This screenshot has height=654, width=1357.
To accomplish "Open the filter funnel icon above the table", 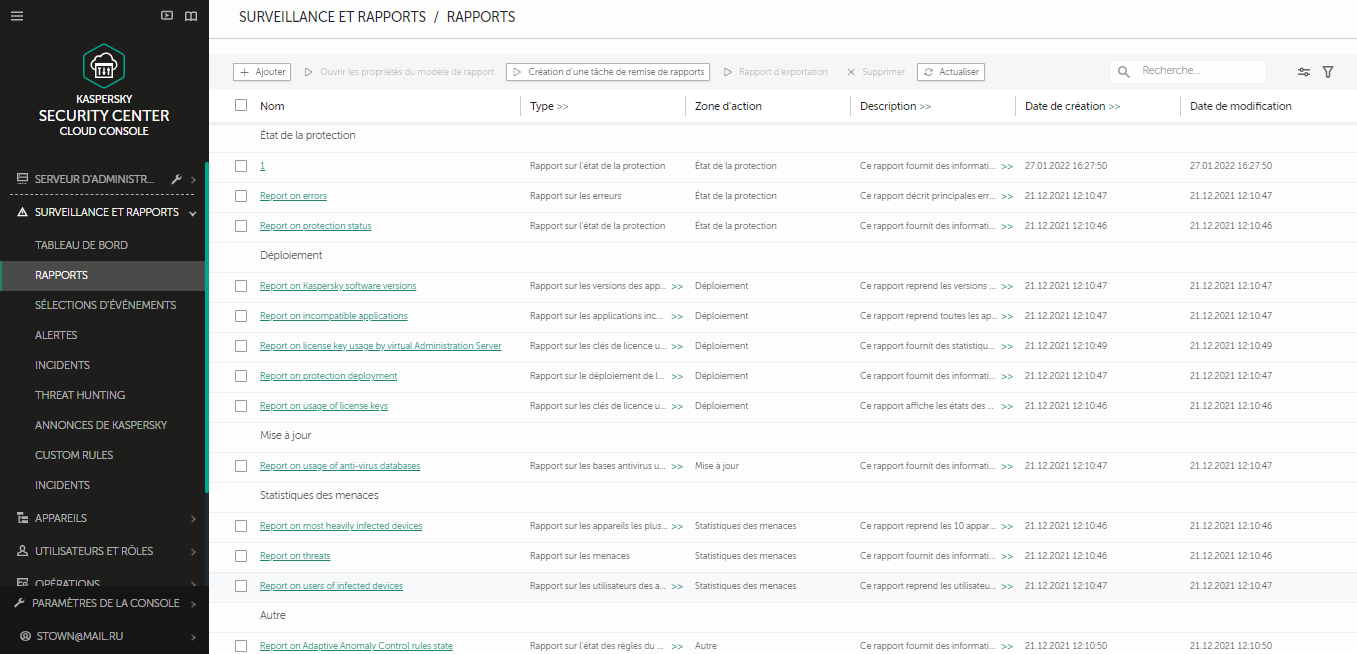I will click(x=1328, y=71).
